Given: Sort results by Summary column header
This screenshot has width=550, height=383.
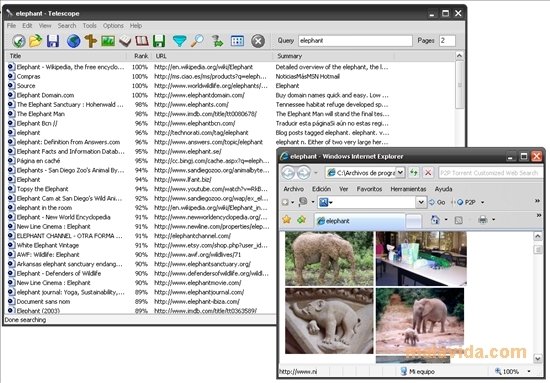Looking at the screenshot, I should coord(334,56).
